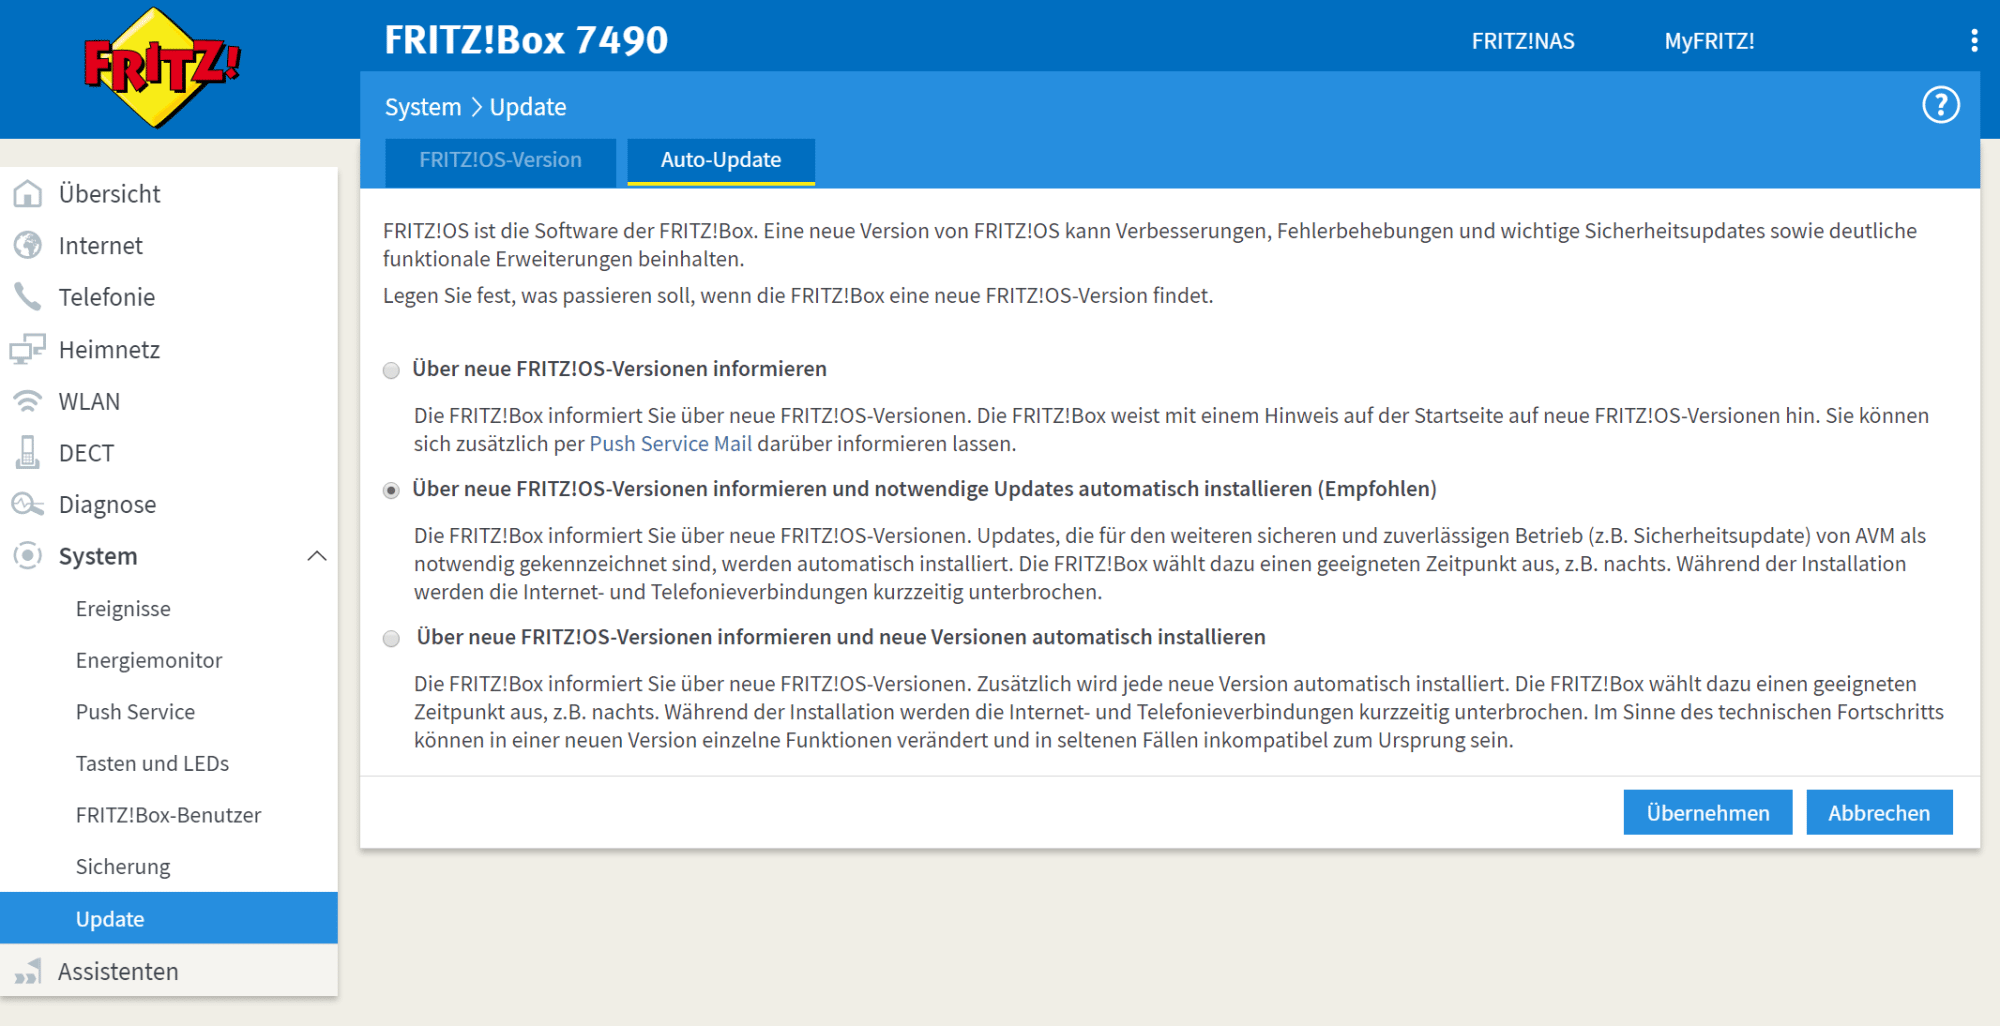Select notwendige Updates automatisch installieren (Empfohlen) option

click(391, 490)
